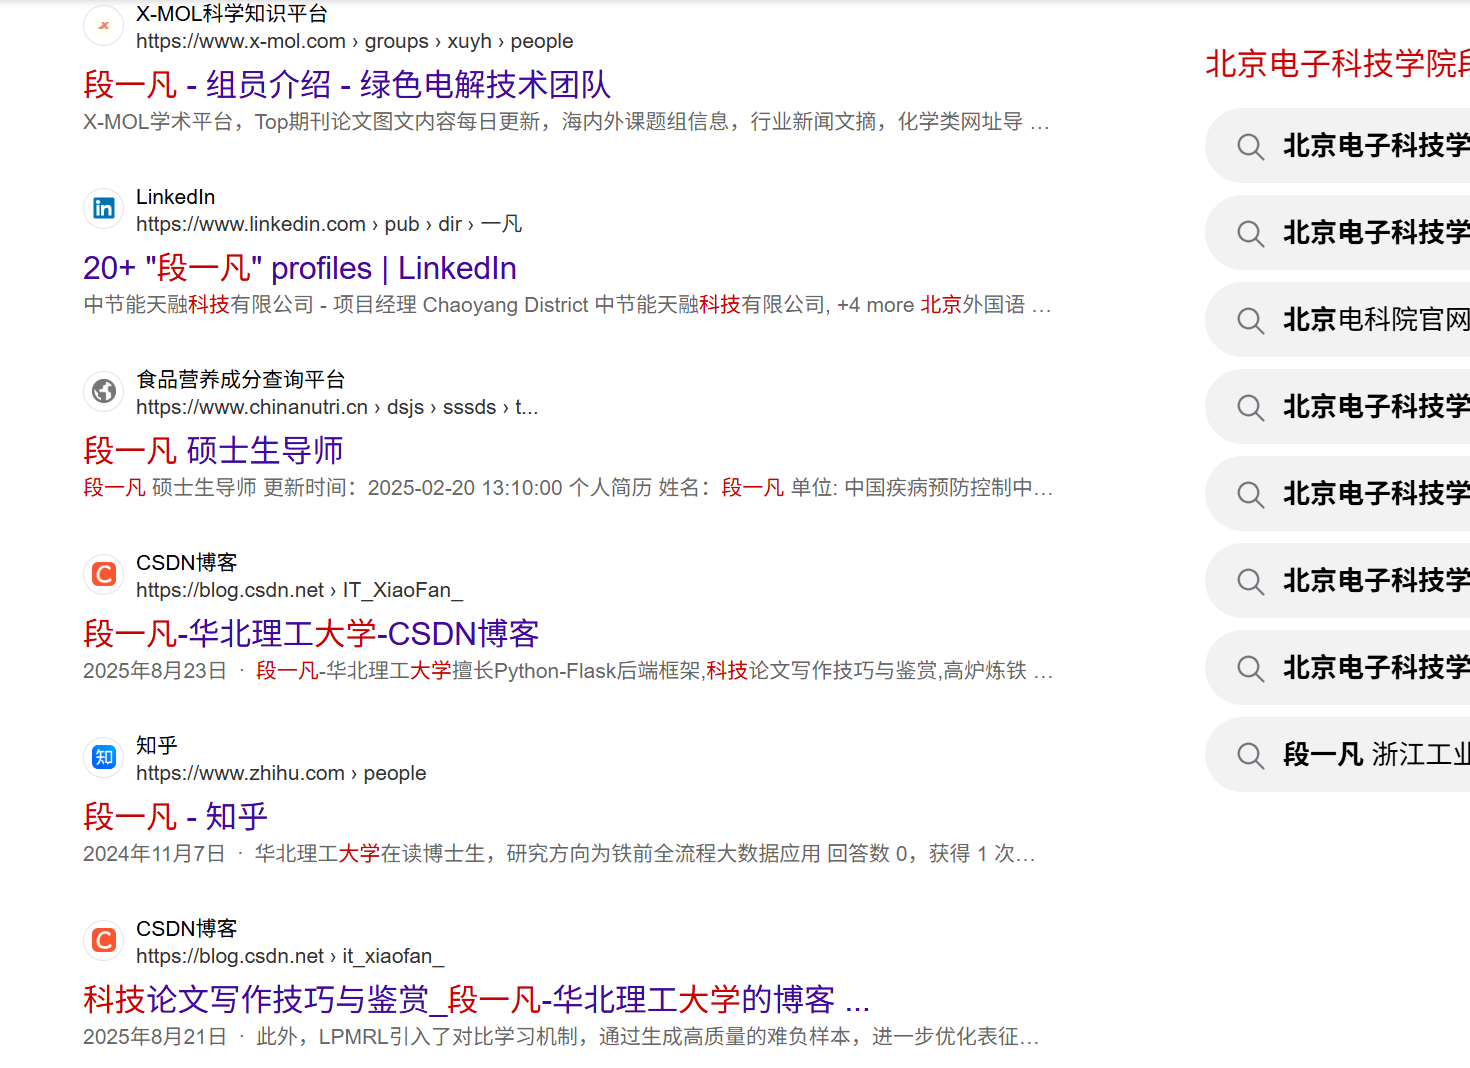
Task: Open the 段一凡 硕士生导师 result title
Action: [x=213, y=451]
